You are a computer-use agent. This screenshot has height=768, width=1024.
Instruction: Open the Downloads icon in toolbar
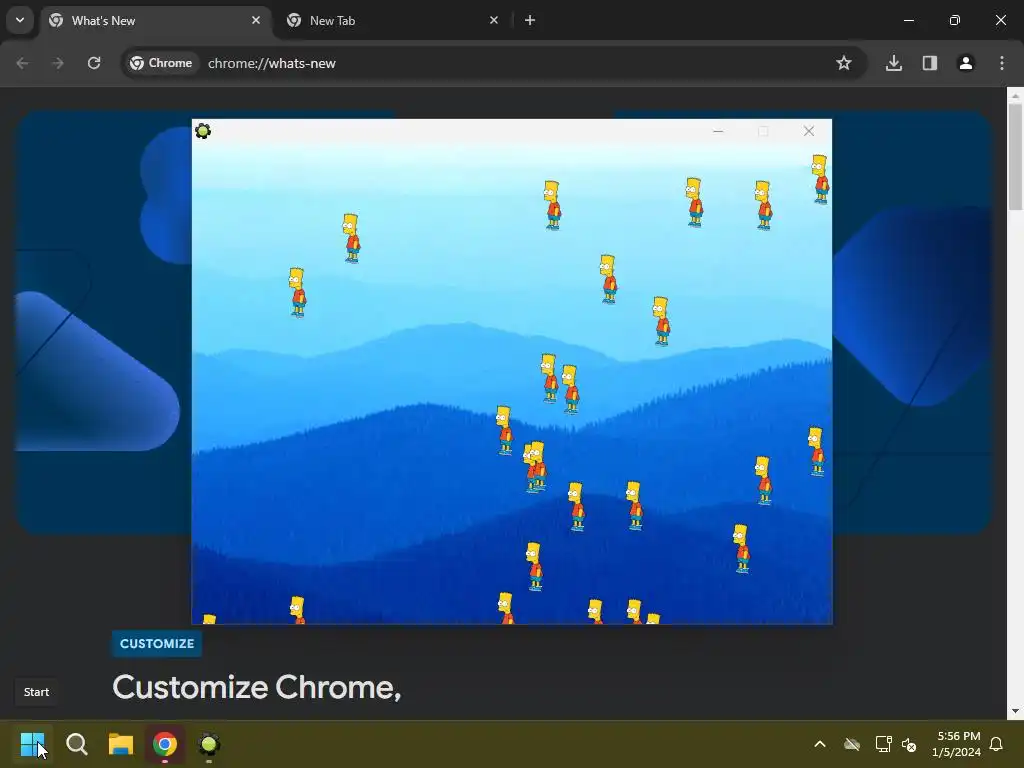[x=893, y=63]
